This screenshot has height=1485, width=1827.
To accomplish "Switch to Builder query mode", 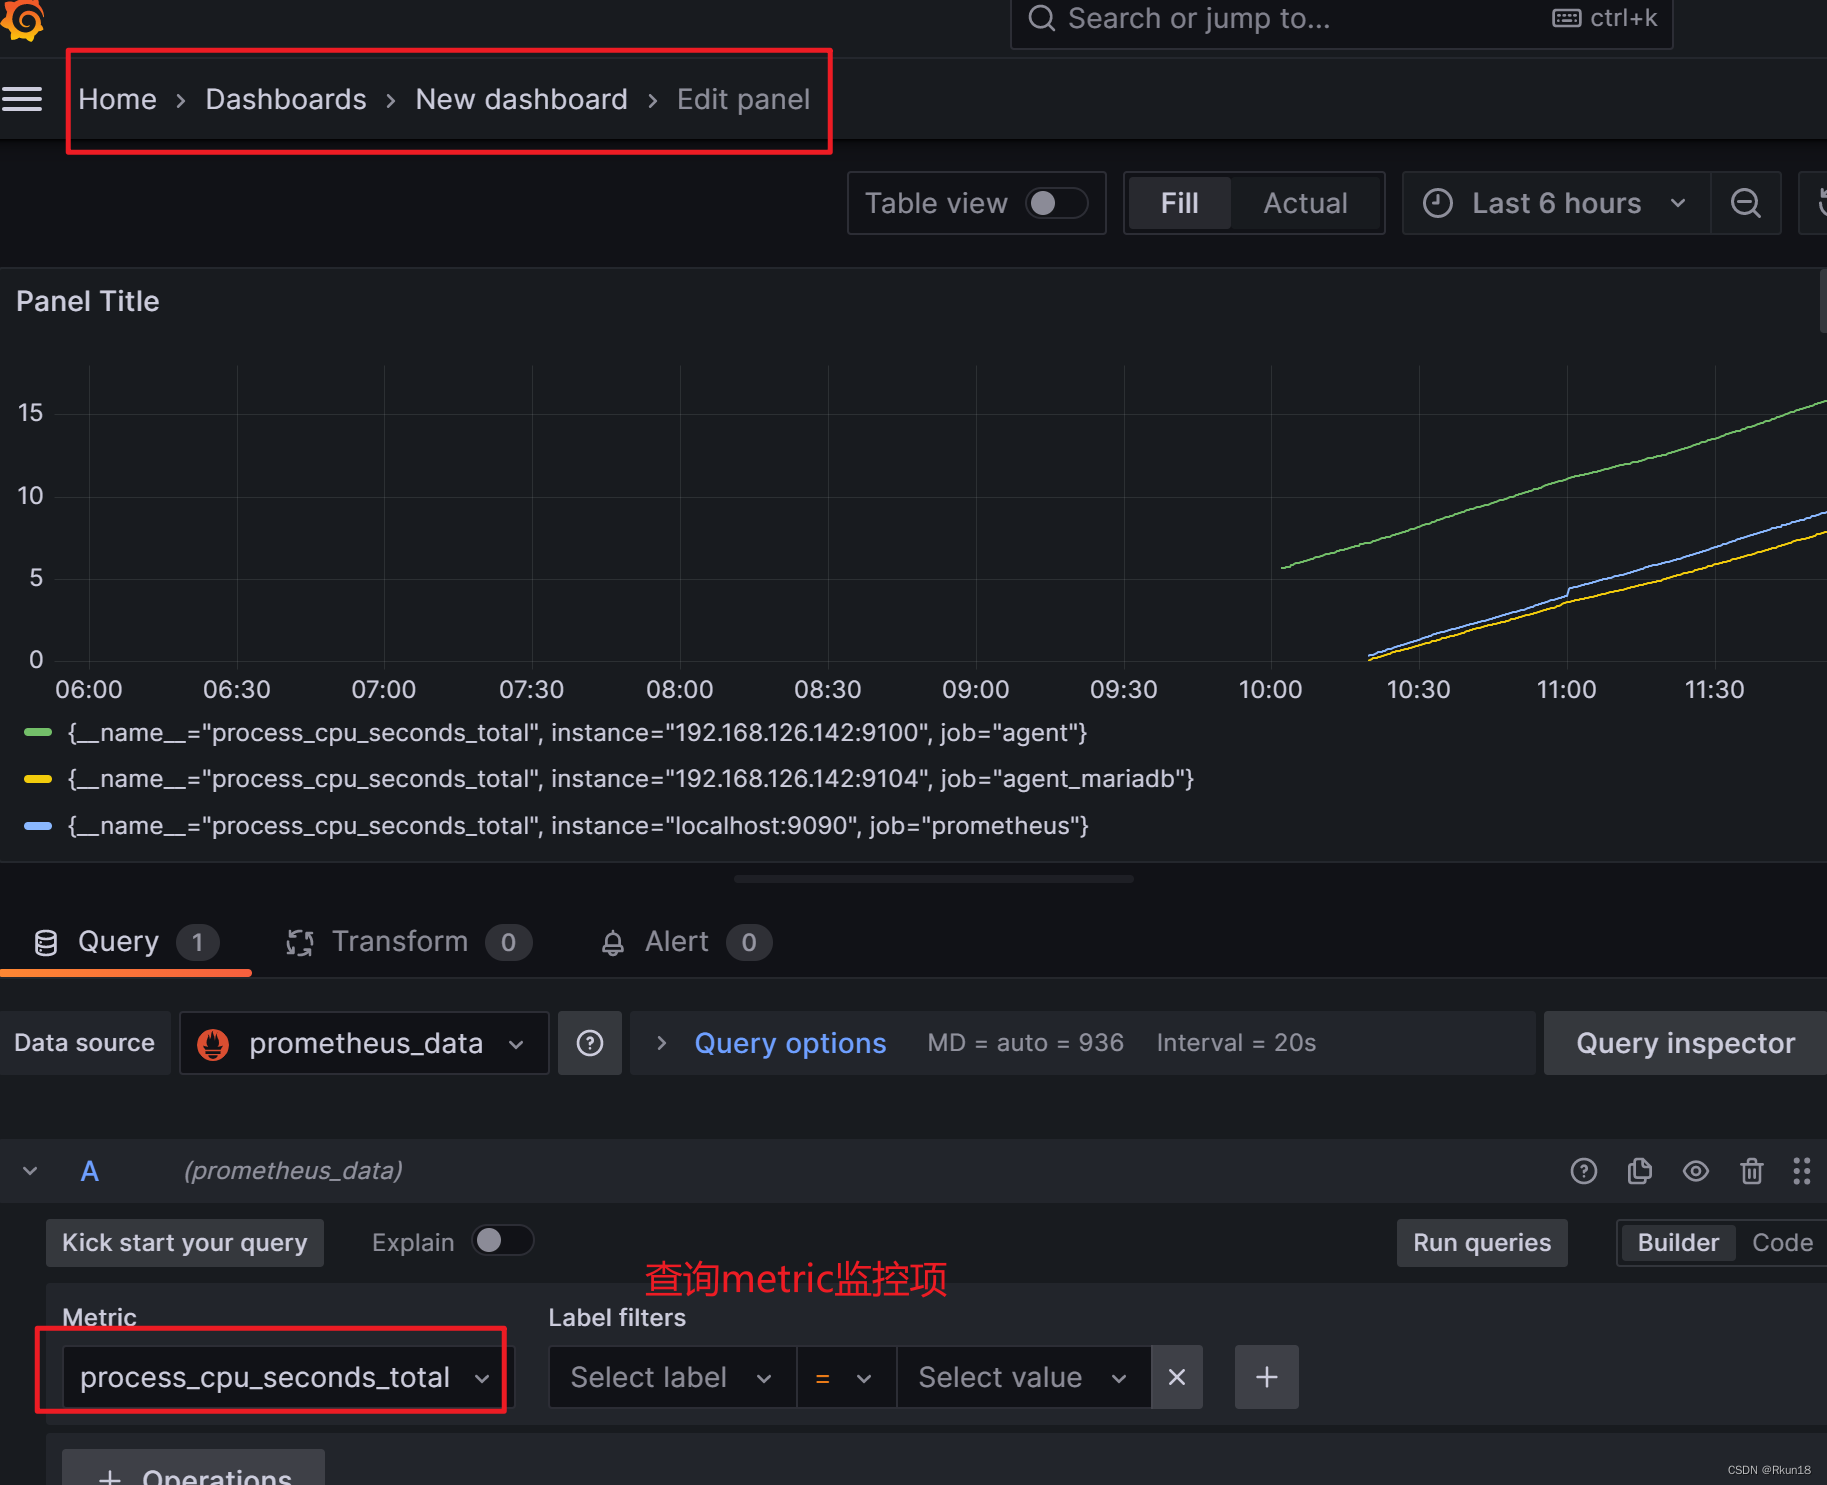I will click(1678, 1242).
